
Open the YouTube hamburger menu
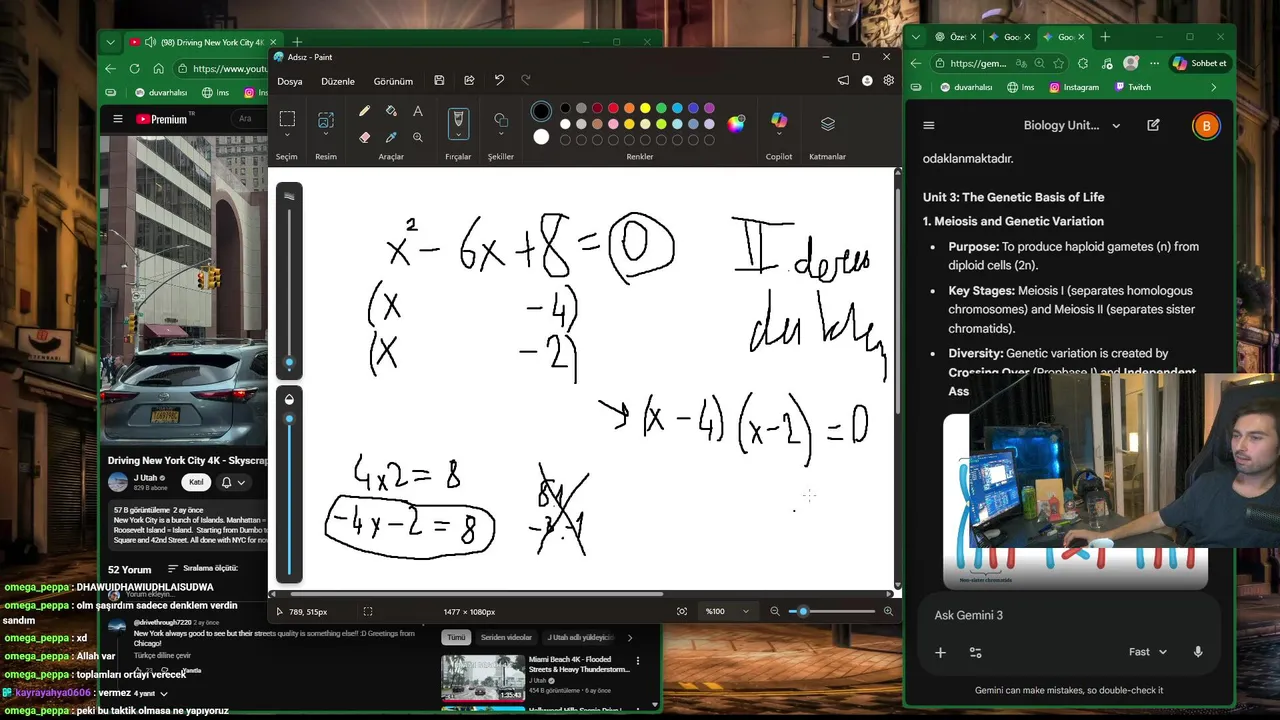pyautogui.click(x=118, y=119)
